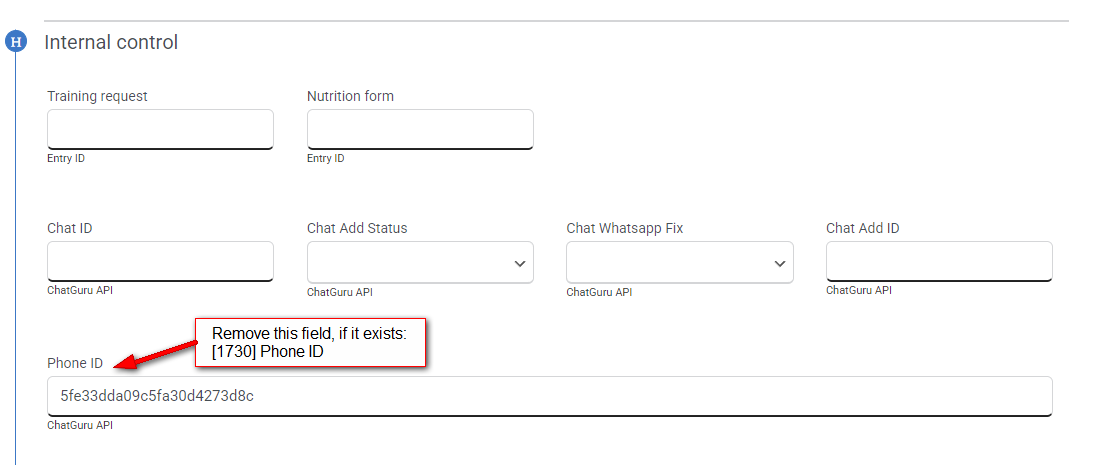Focus the Chat ID text box

[x=160, y=261]
